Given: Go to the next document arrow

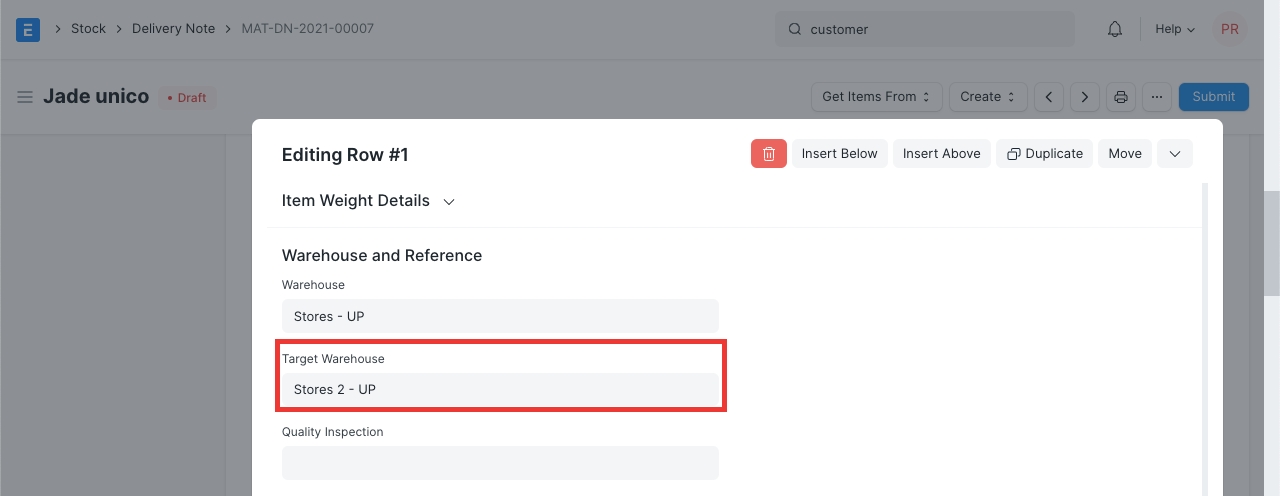Looking at the screenshot, I should [x=1085, y=97].
